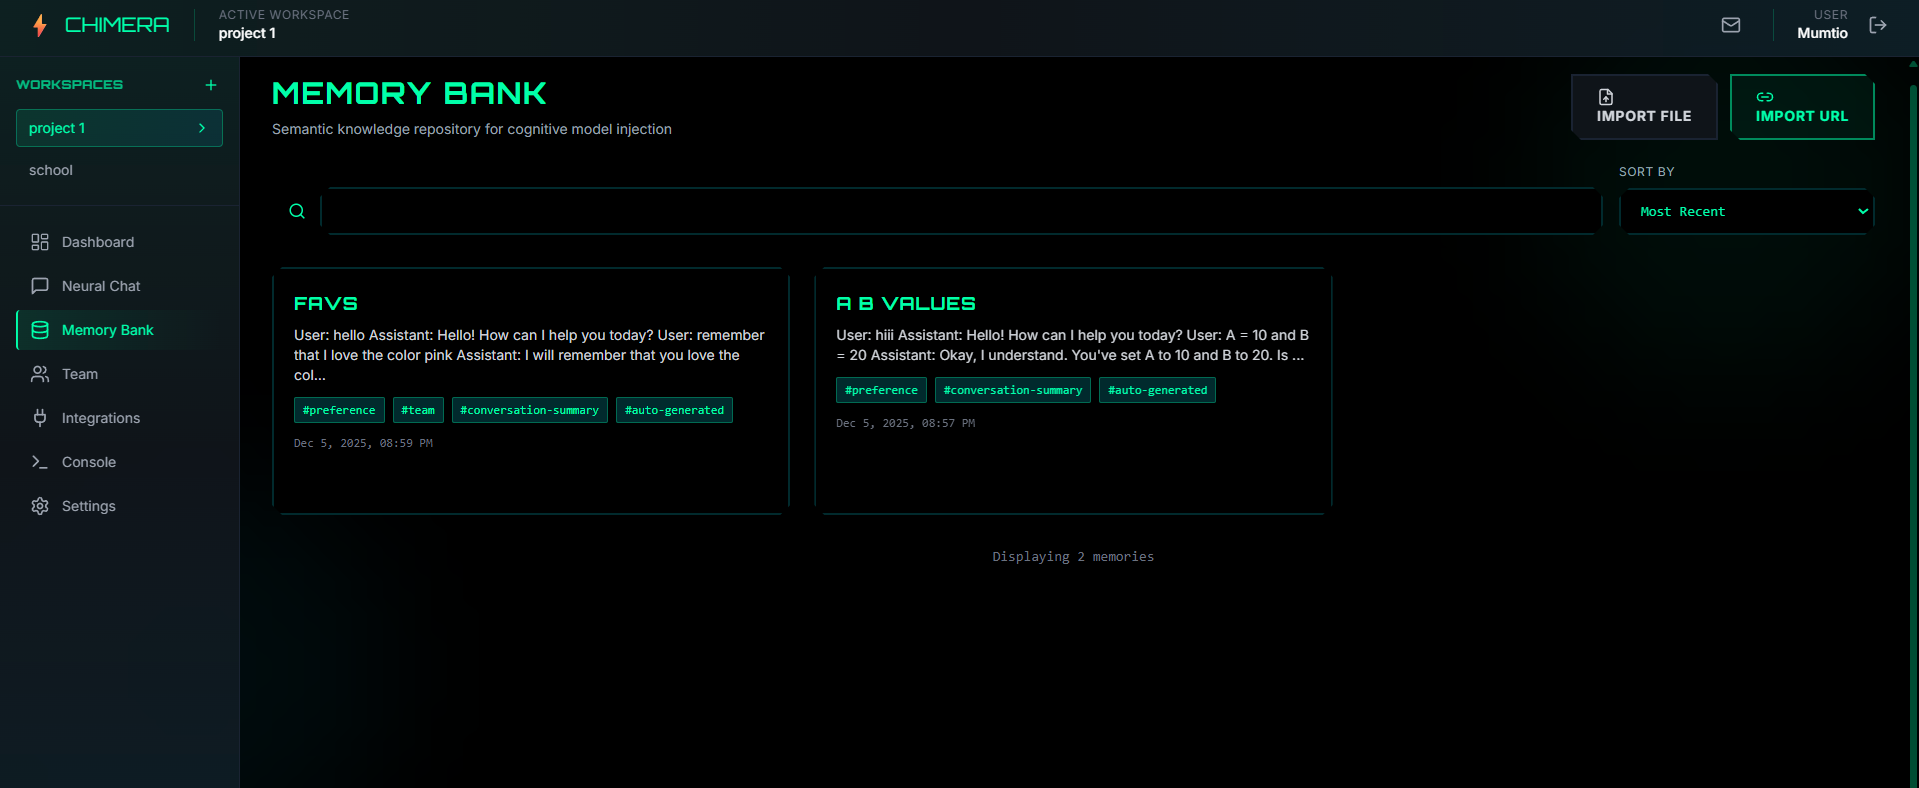The image size is (1919, 788).
Task: Click #auto-generated tag on FAVS card
Action: click(674, 410)
